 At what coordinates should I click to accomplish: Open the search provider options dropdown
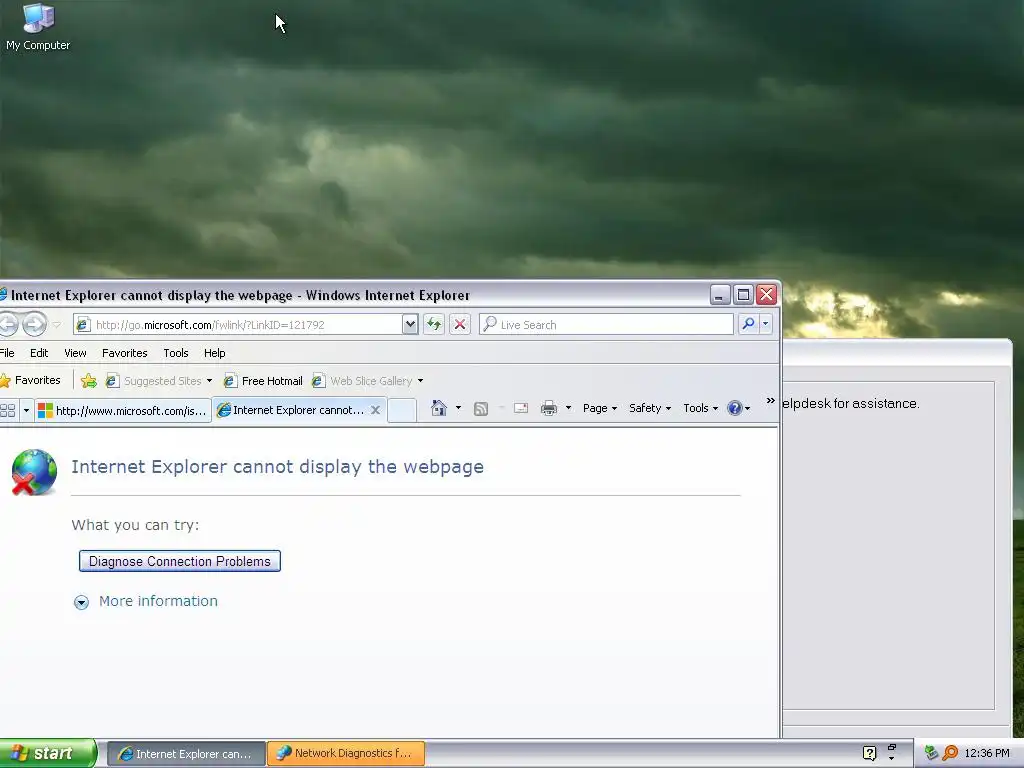coord(765,324)
